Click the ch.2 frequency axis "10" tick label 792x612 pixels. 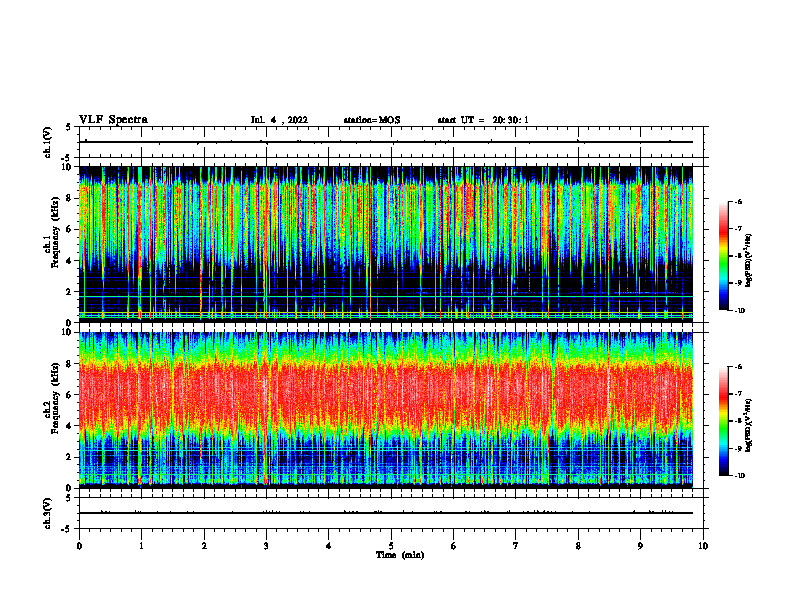(66, 332)
